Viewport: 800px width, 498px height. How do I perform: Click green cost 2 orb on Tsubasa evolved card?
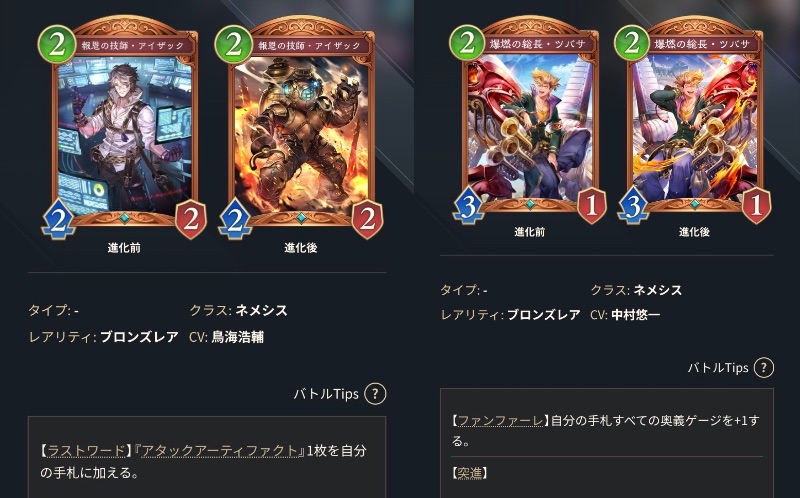(x=632, y=42)
